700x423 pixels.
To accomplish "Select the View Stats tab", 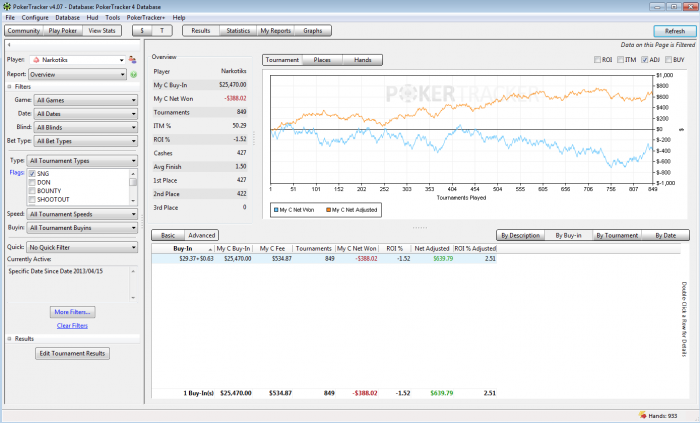I will point(102,31).
